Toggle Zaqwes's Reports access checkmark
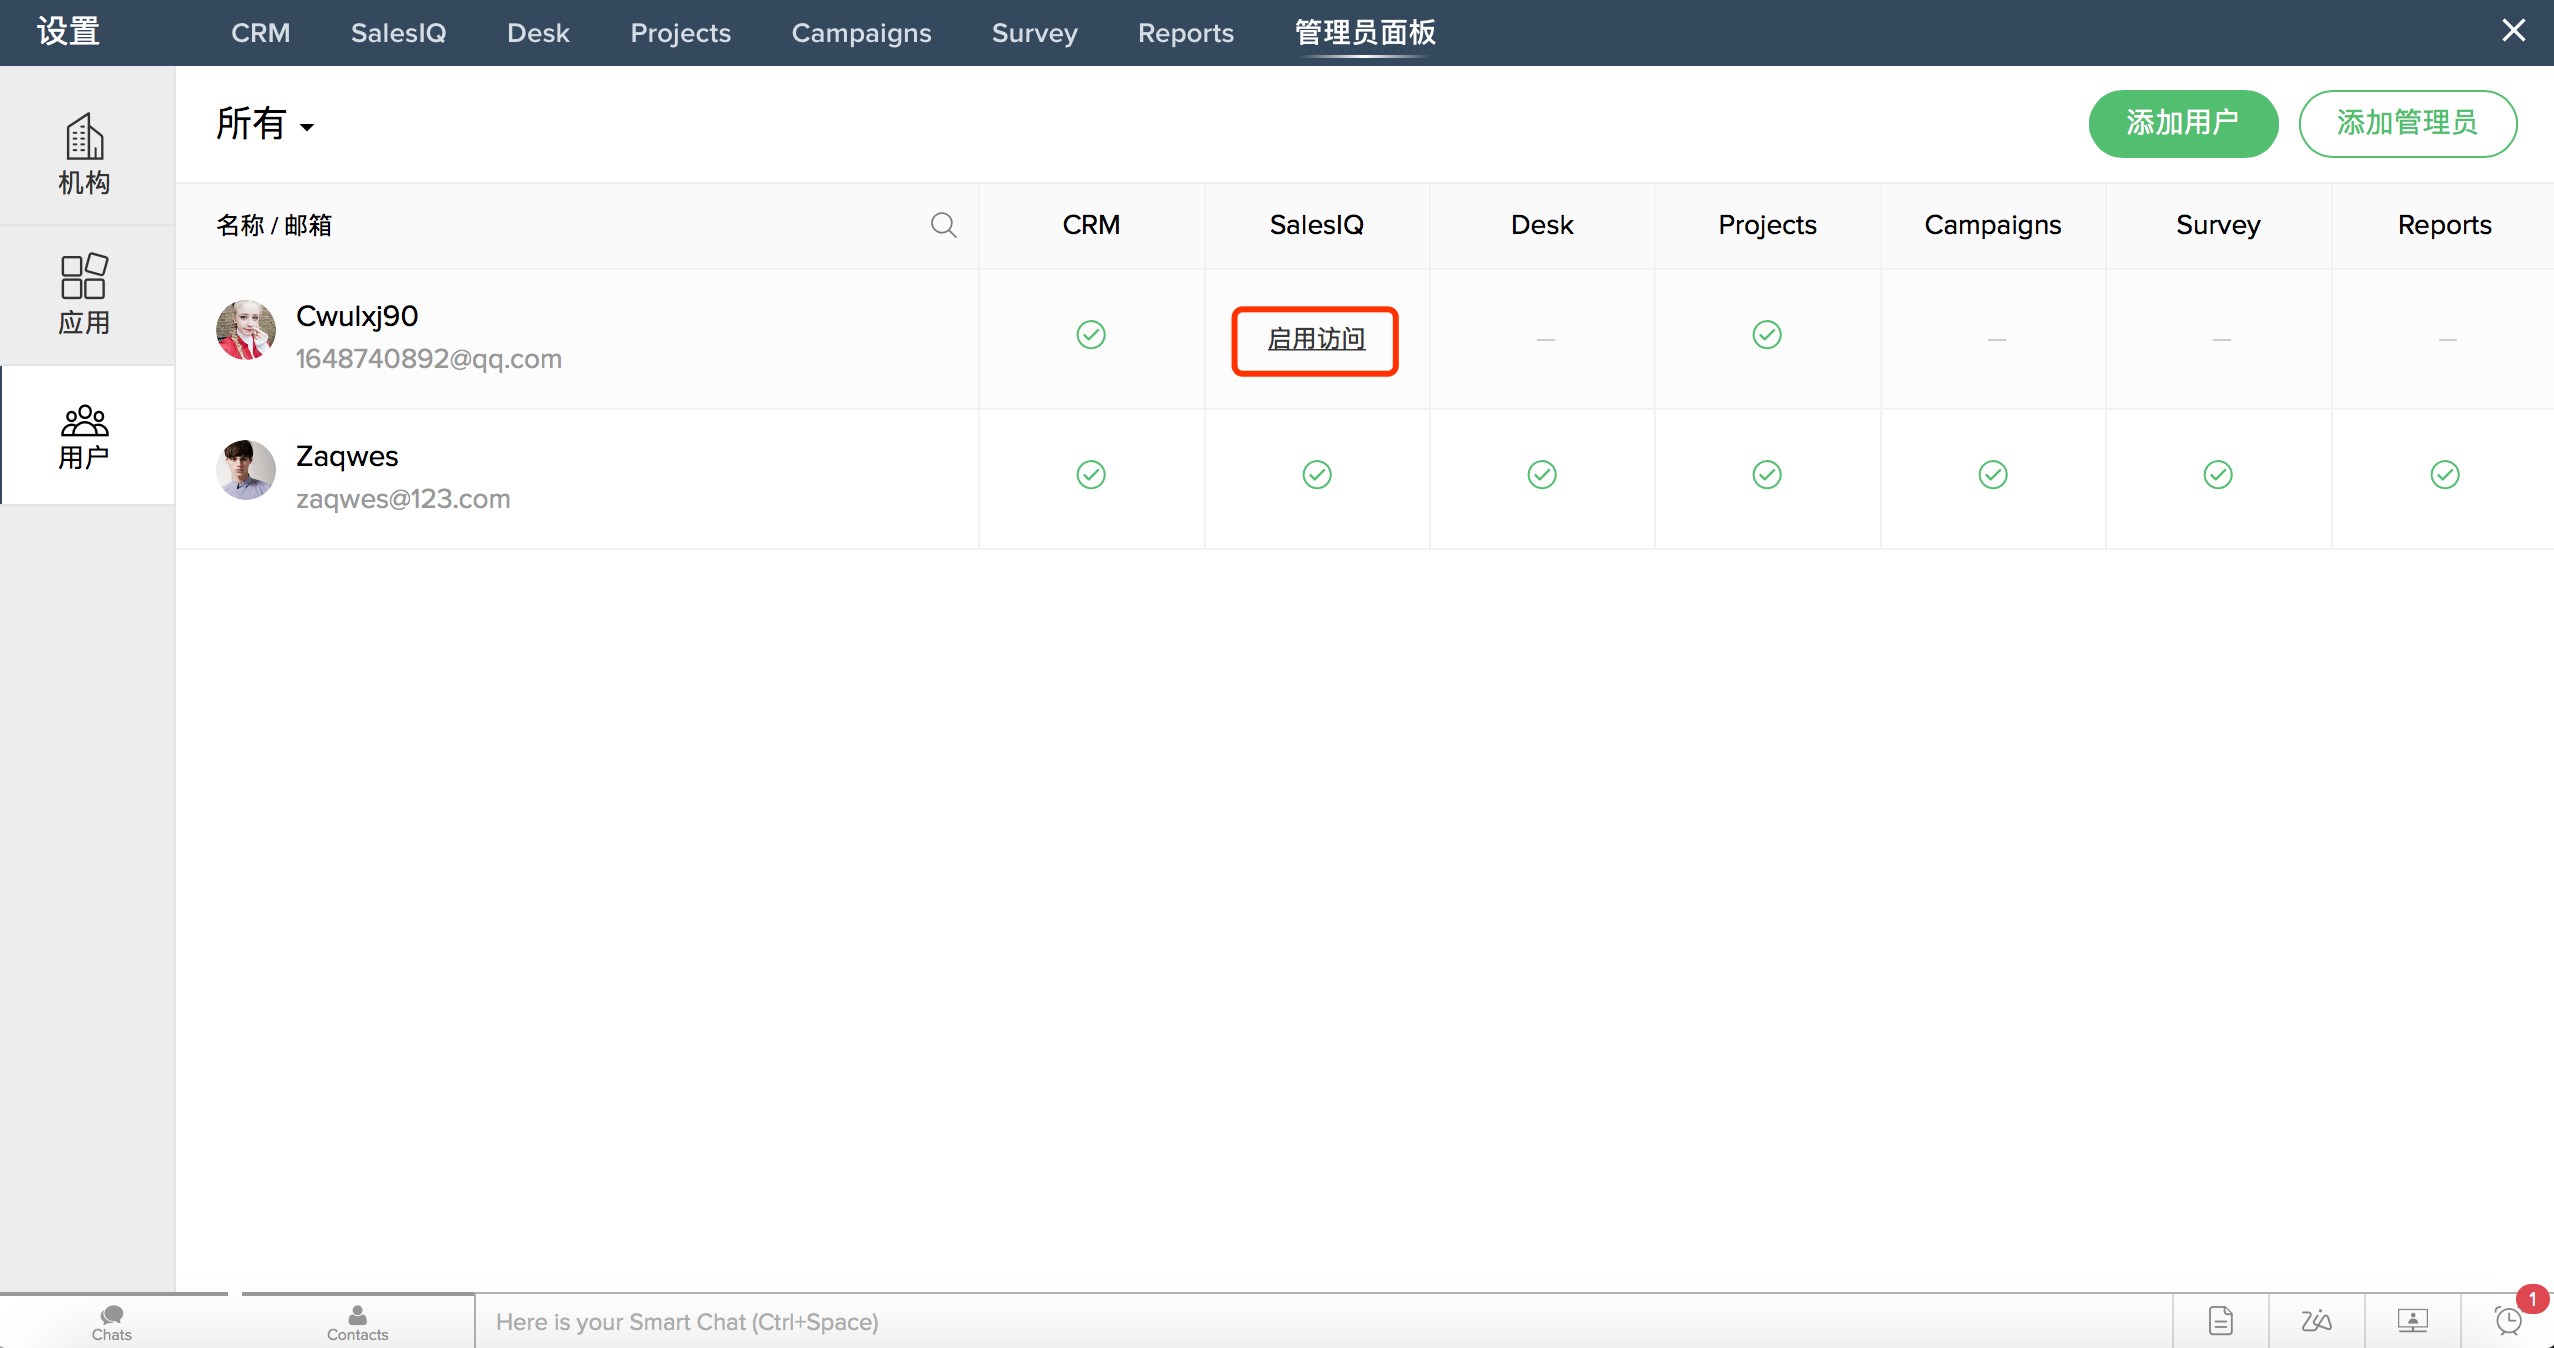This screenshot has height=1348, width=2554. (x=2444, y=475)
